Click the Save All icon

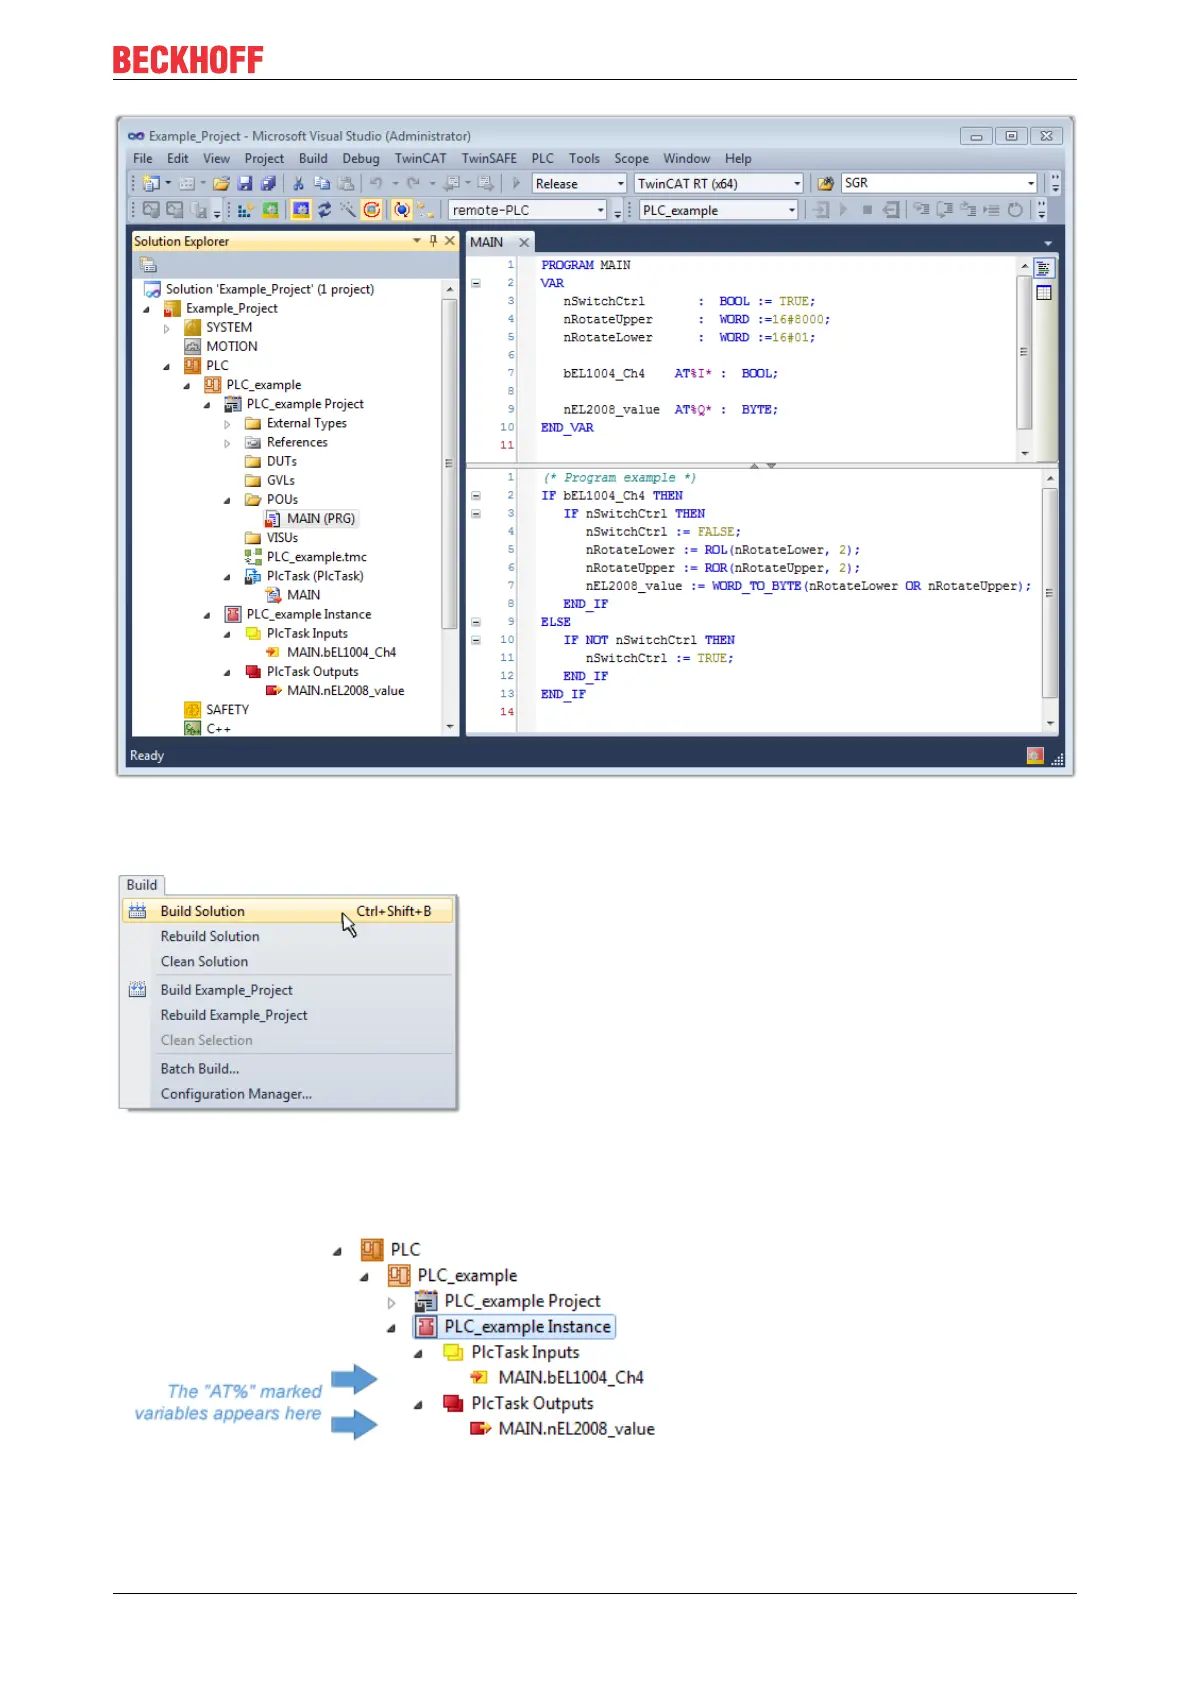[267, 183]
